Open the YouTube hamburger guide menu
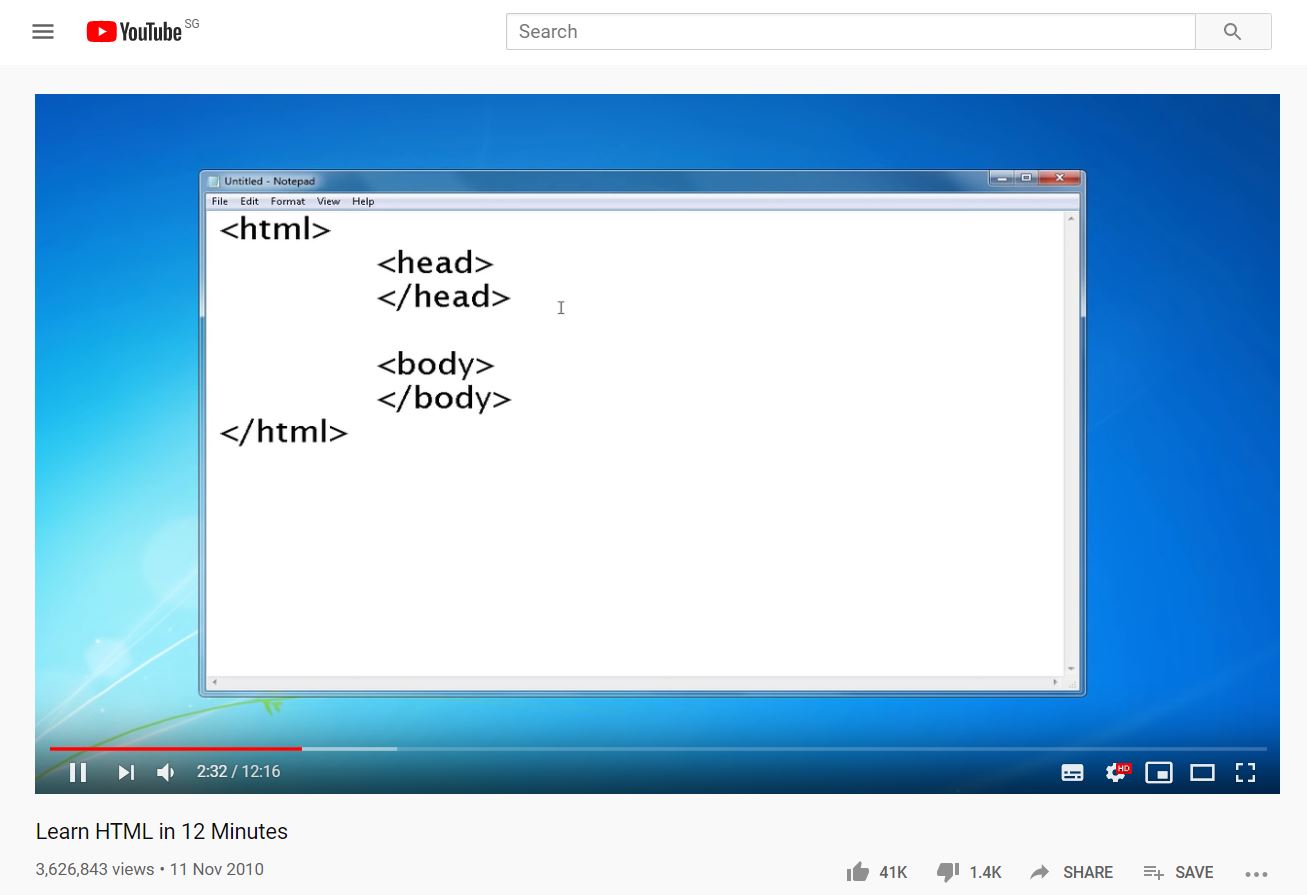Viewport: 1307px width, 895px height. [43, 32]
